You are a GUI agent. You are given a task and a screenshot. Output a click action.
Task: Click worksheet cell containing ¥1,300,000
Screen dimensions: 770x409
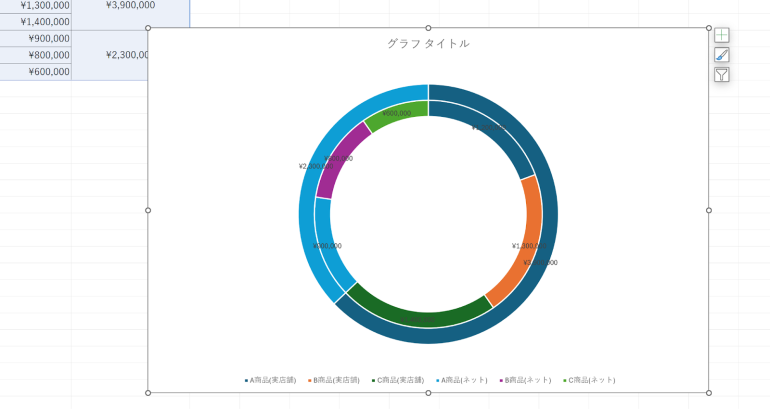pos(36,5)
